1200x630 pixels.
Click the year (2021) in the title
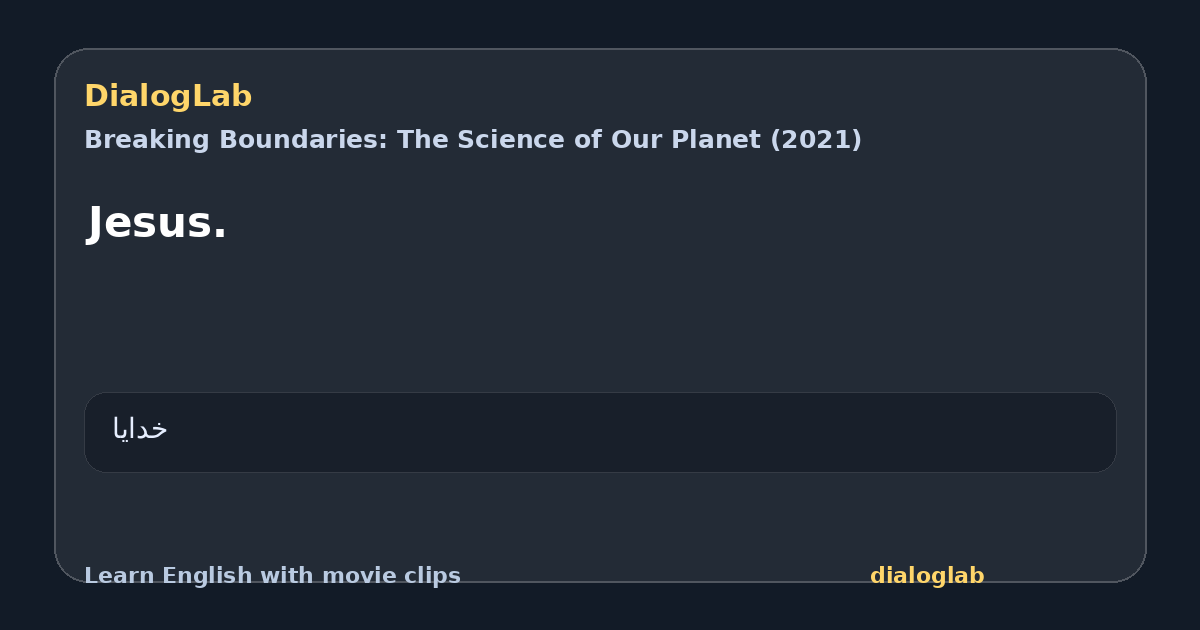tap(815, 140)
